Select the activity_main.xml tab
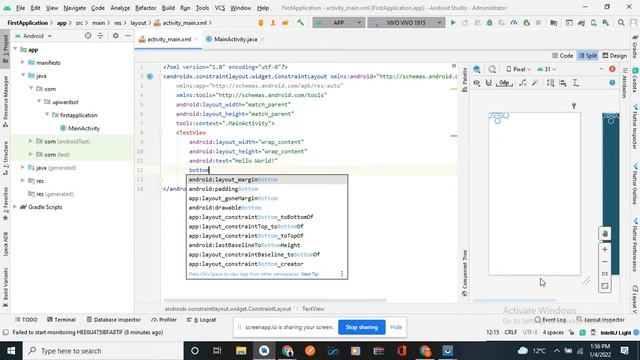 169,39
